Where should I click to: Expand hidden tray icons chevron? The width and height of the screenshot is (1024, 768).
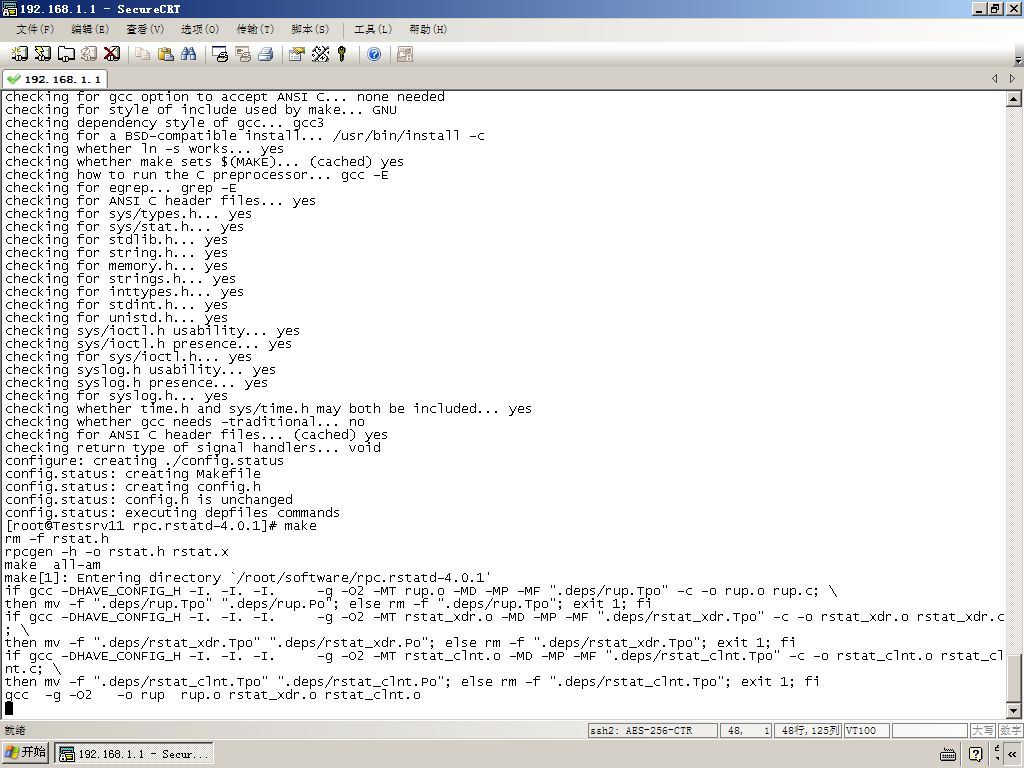(1012, 754)
